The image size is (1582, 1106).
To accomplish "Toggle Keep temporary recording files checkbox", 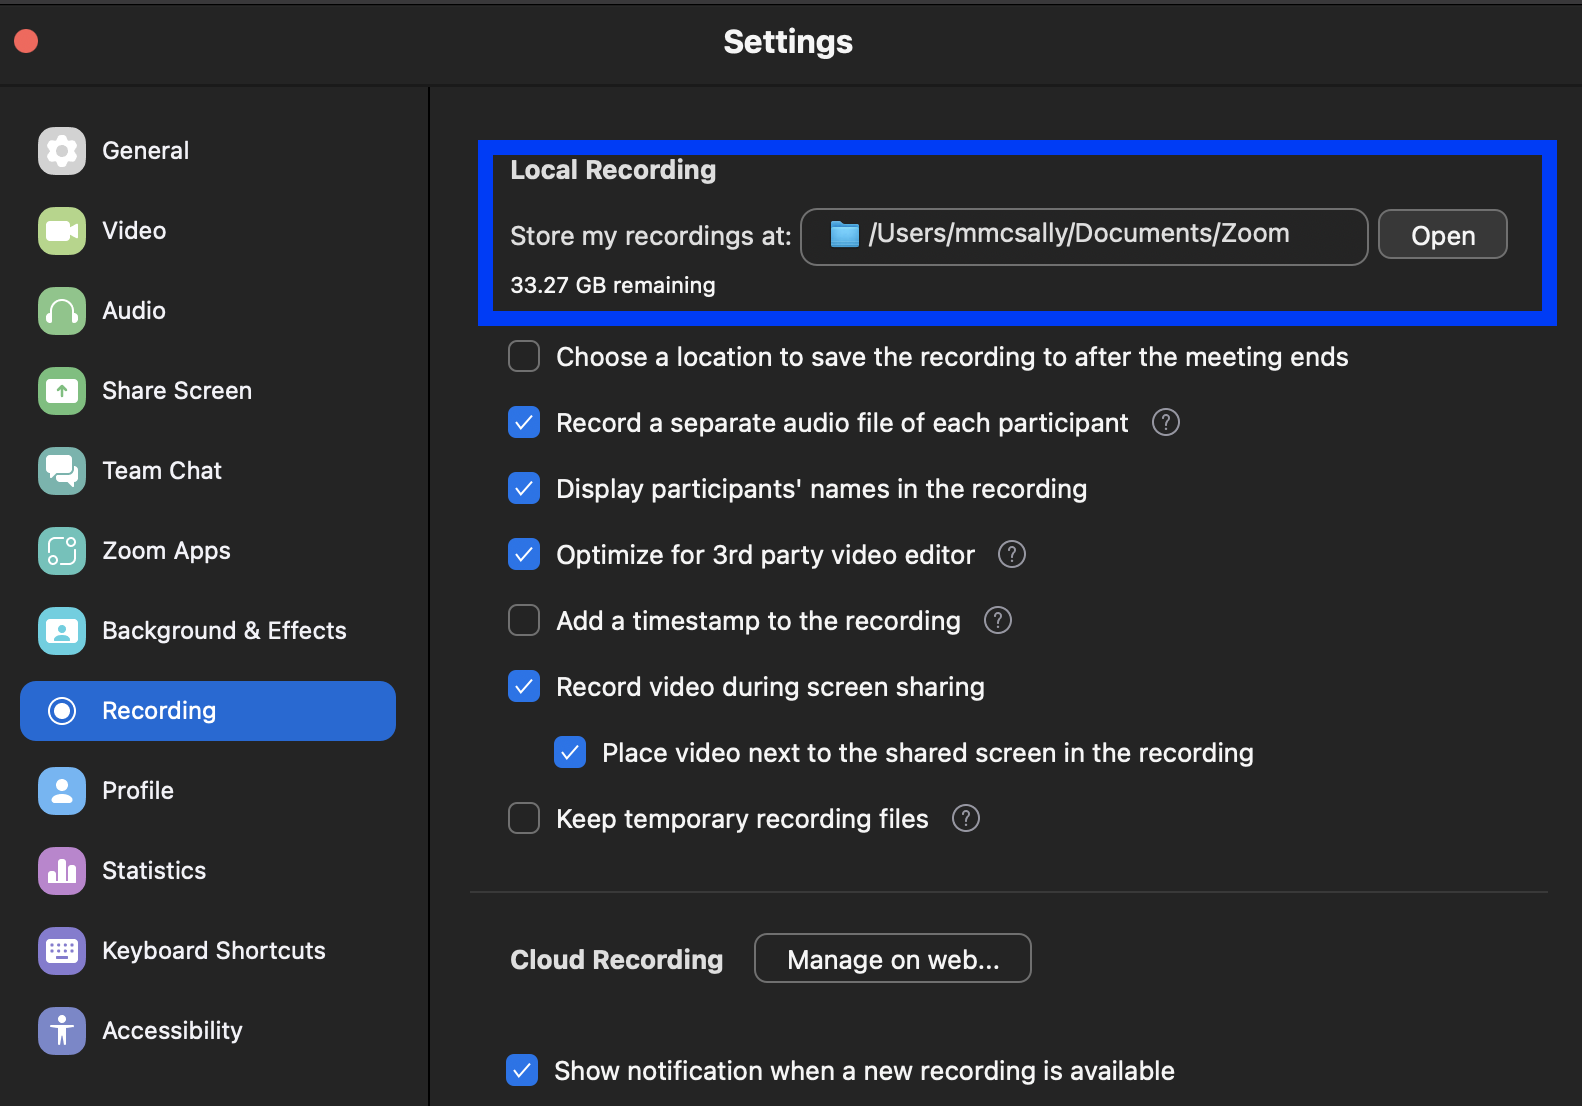I will pyautogui.click(x=524, y=819).
